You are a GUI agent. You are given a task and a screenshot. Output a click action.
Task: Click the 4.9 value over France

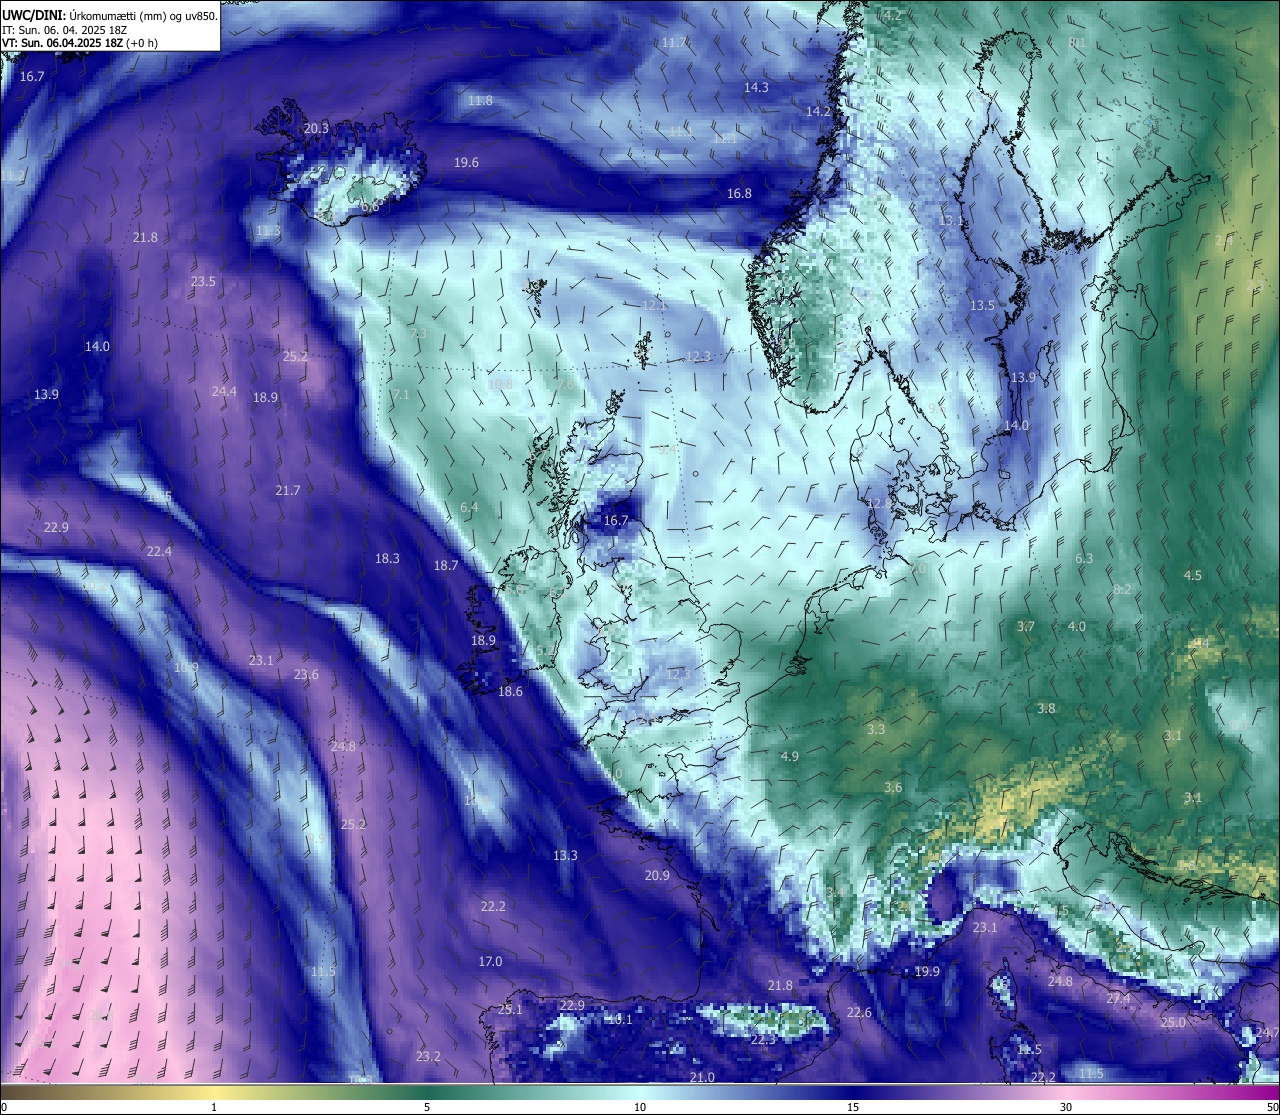click(x=789, y=756)
